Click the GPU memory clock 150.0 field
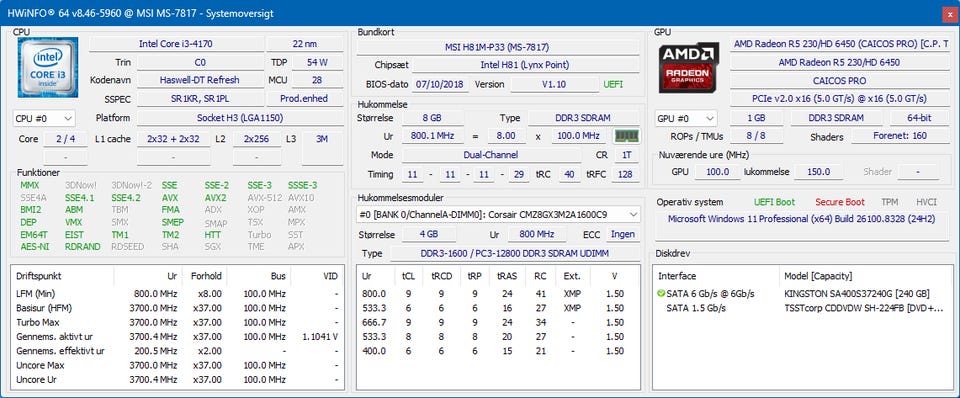The height and width of the screenshot is (398, 960). pos(819,172)
